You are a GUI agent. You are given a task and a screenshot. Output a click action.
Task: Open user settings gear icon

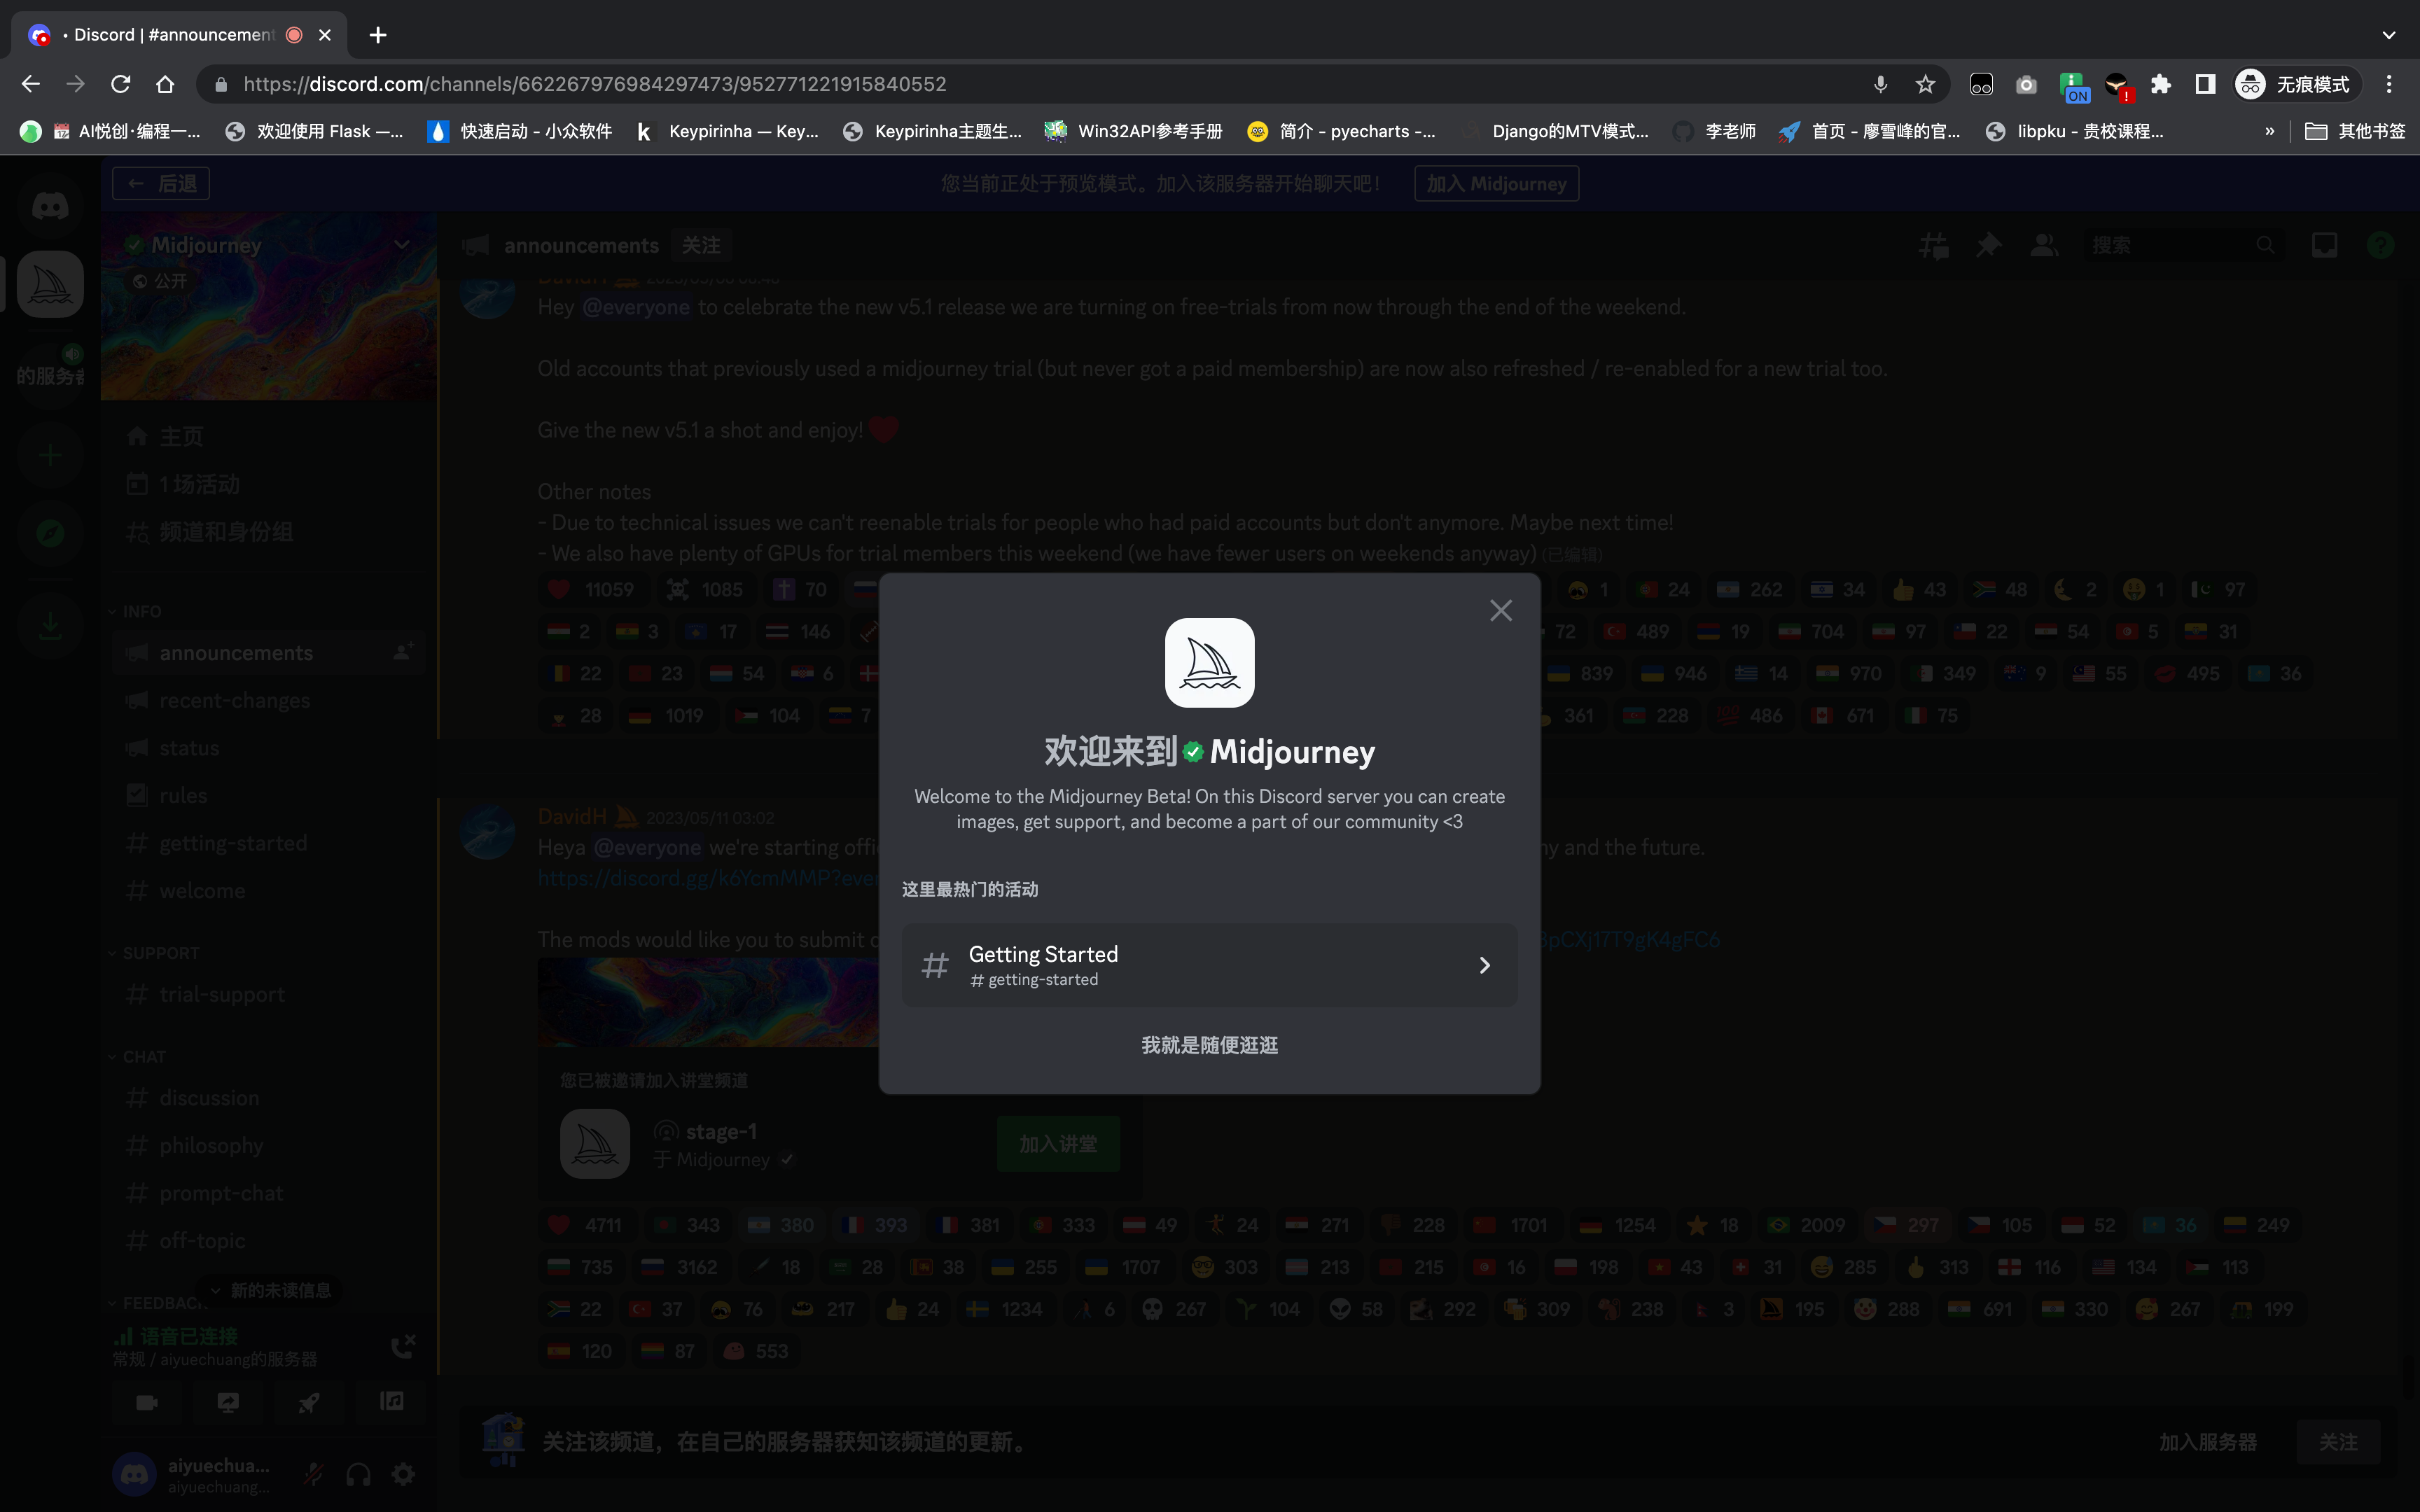(x=403, y=1474)
